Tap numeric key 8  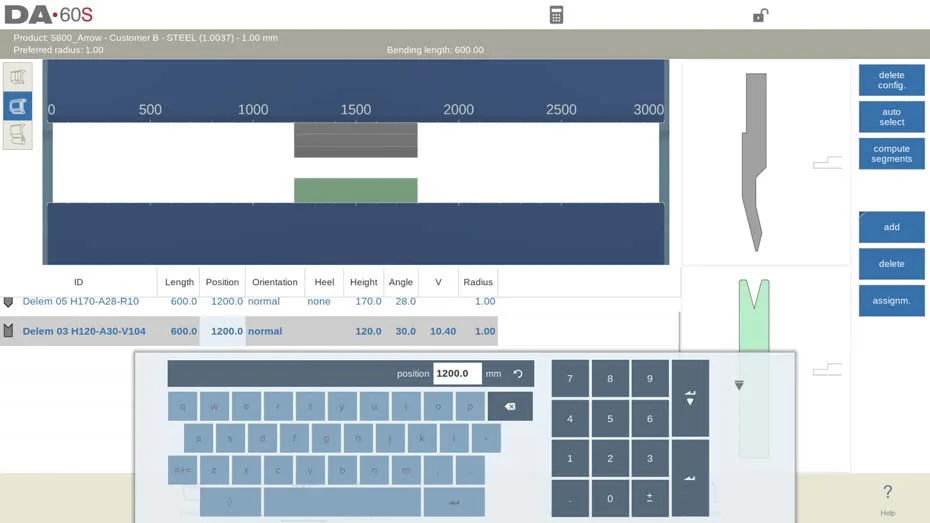click(610, 378)
